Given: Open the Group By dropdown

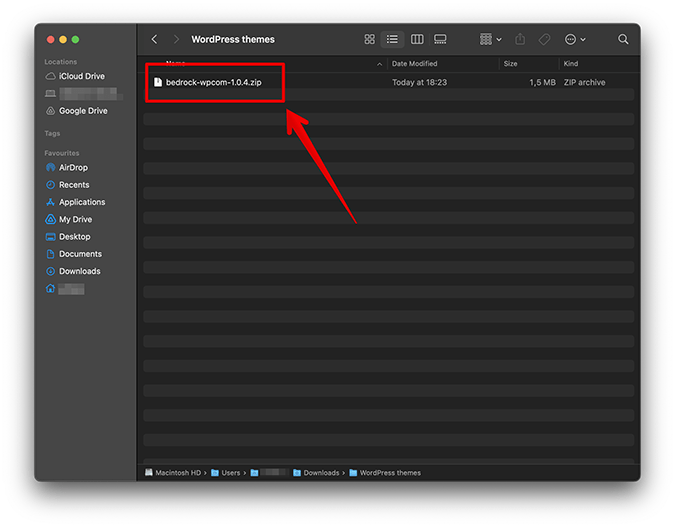Looking at the screenshot, I should (x=490, y=39).
